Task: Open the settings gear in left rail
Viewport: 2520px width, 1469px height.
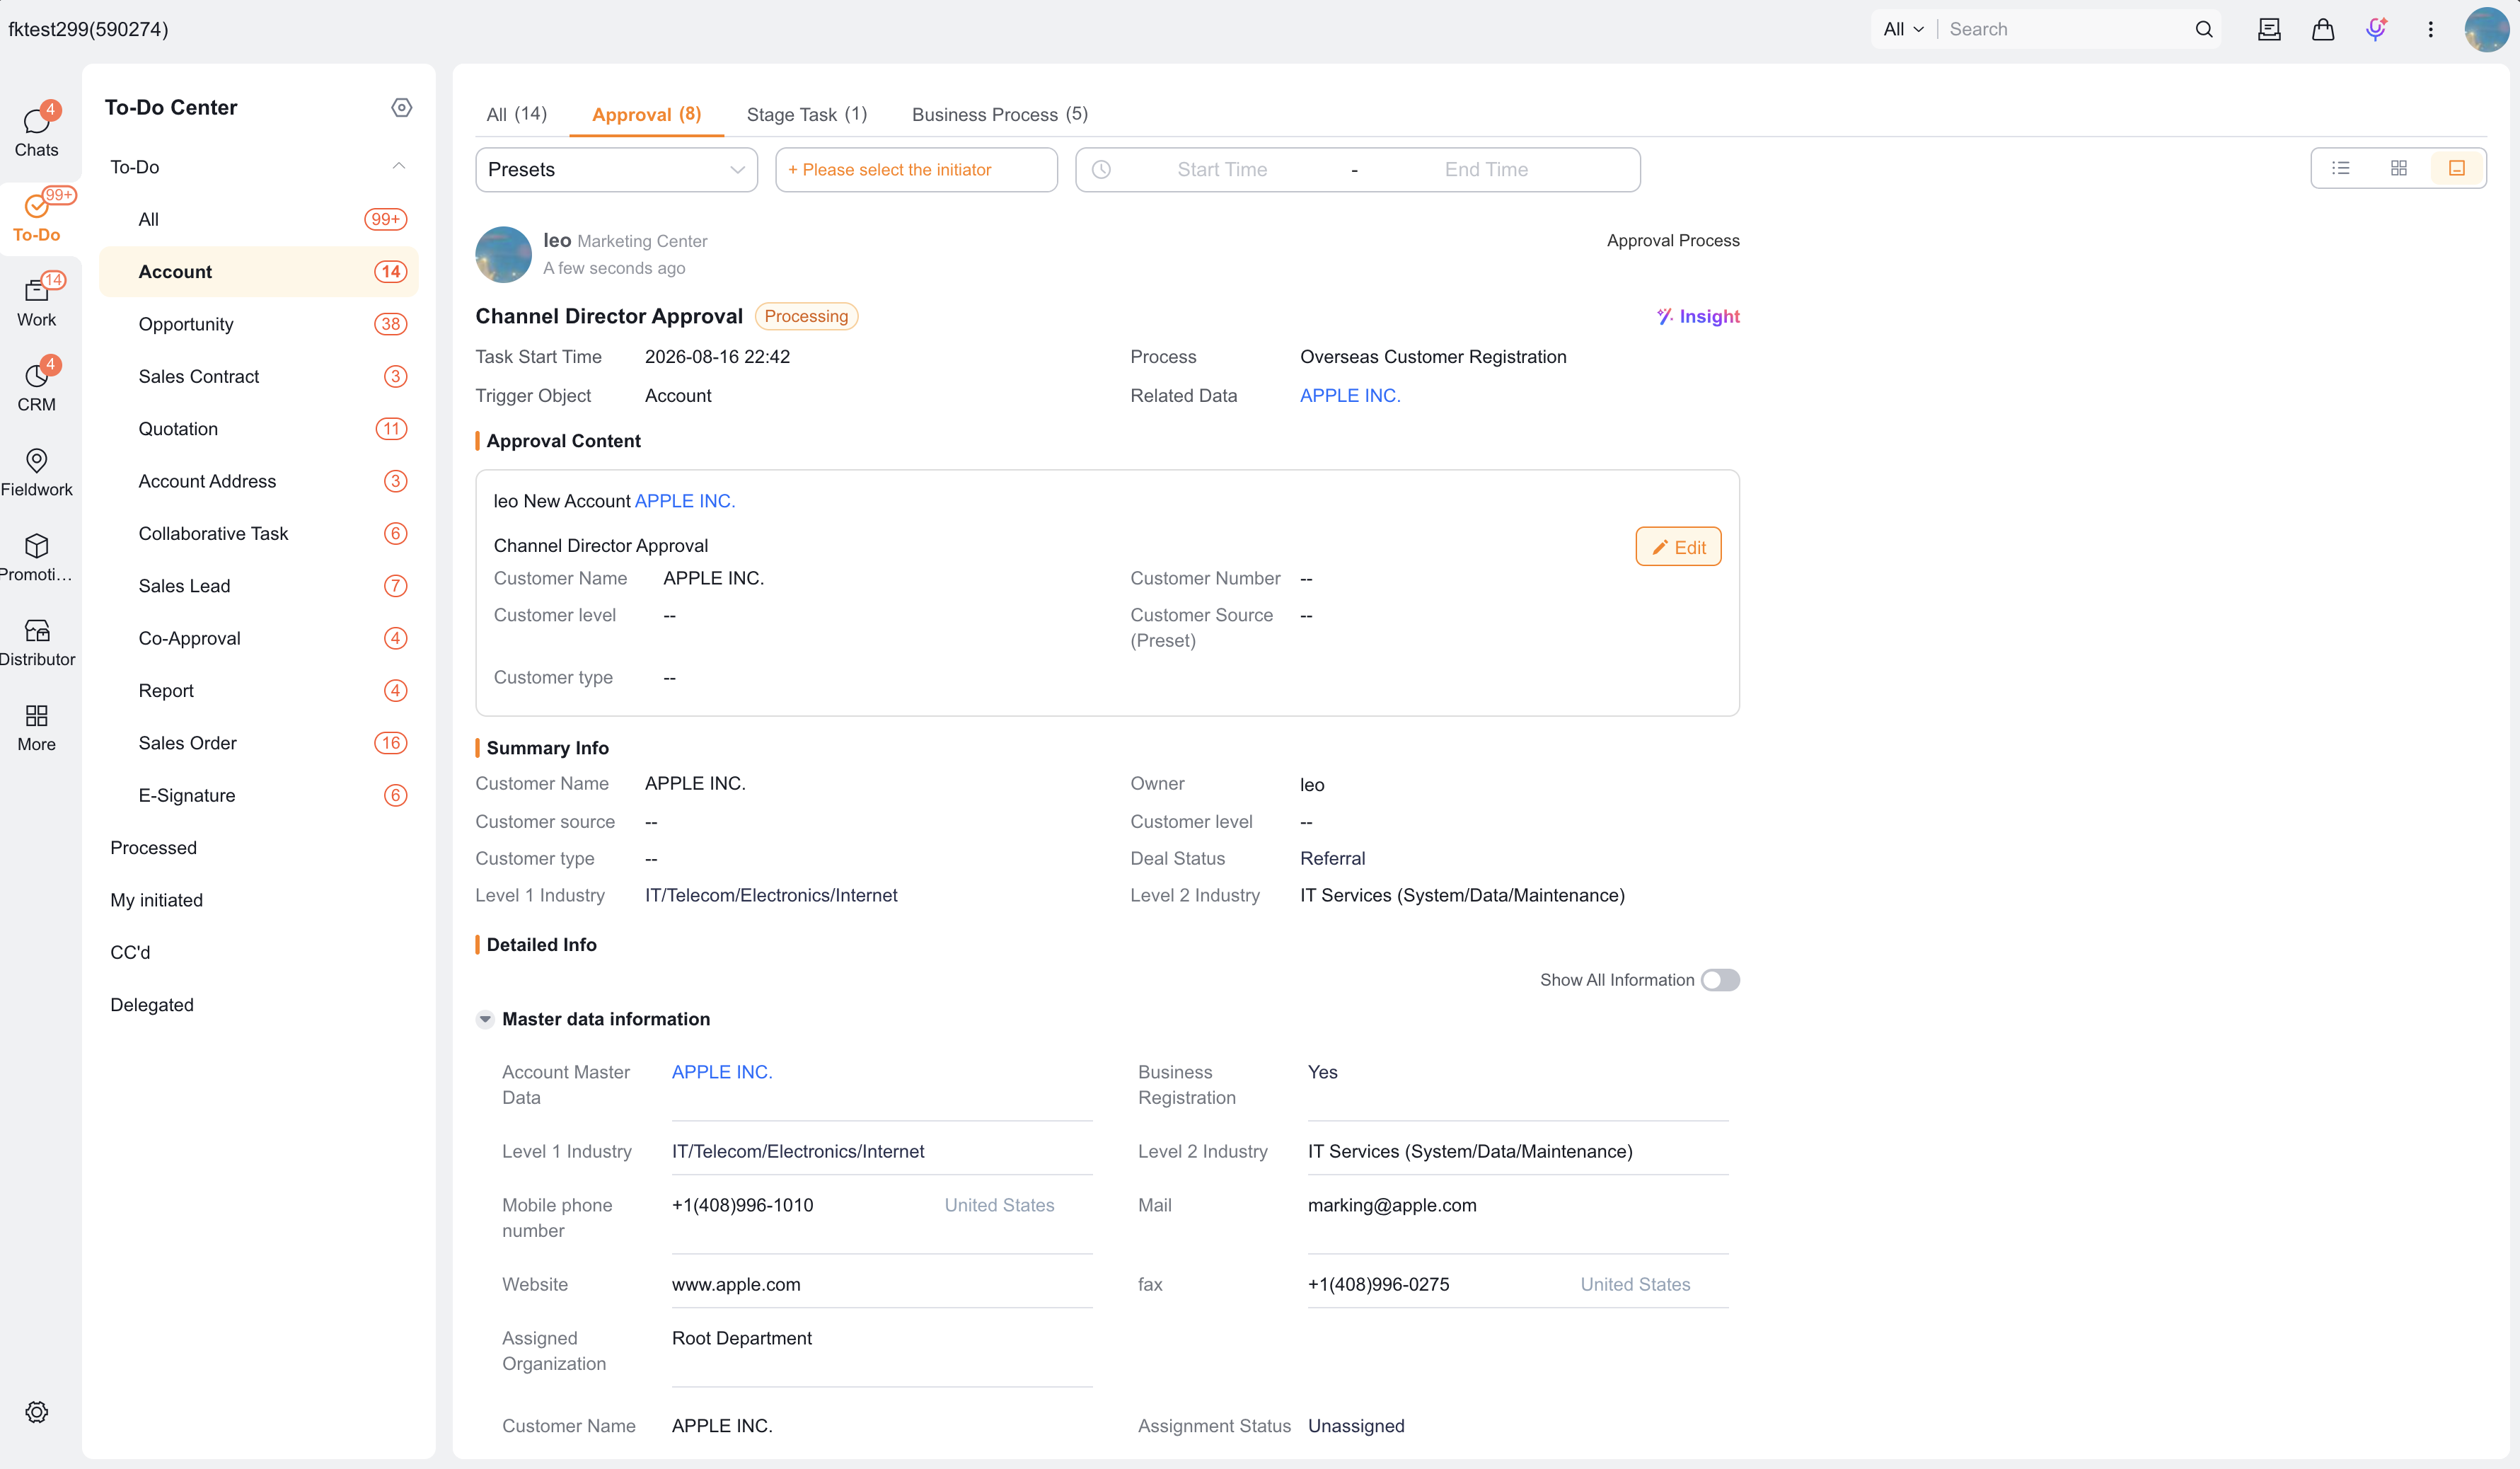Action: 36,1411
